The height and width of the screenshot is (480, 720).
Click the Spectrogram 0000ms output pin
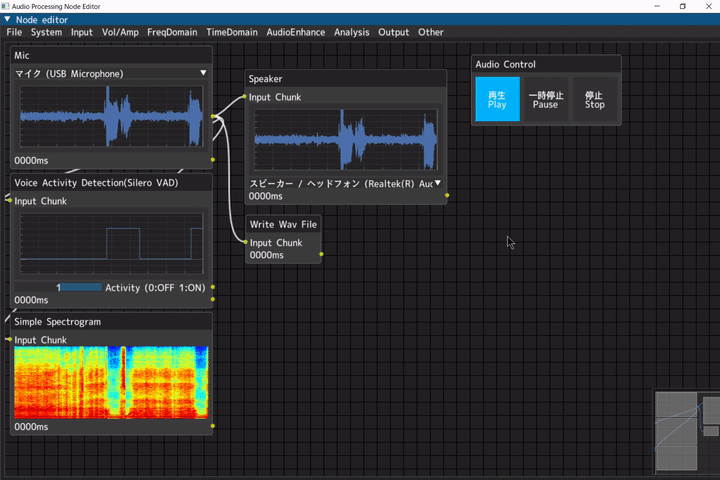click(213, 426)
